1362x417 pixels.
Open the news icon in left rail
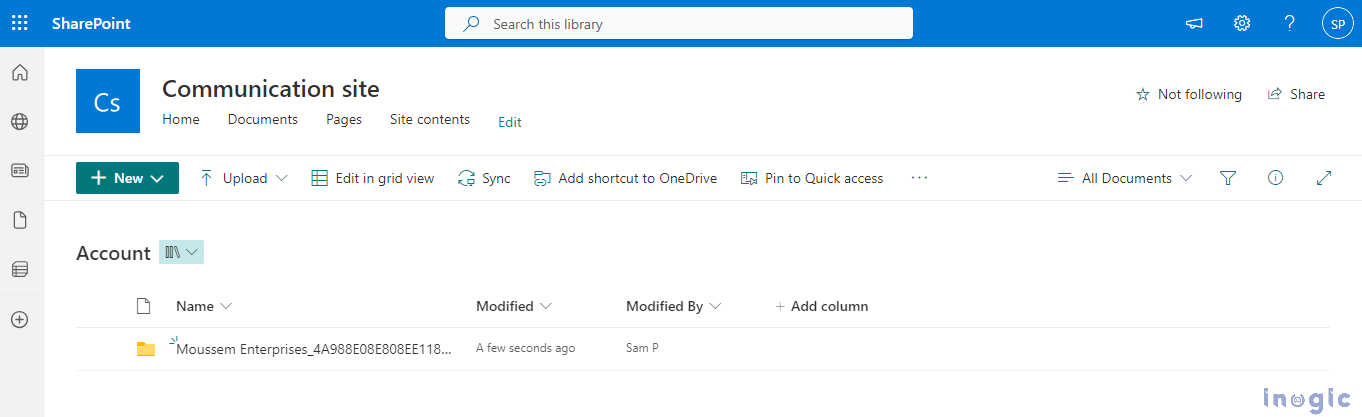click(x=20, y=170)
